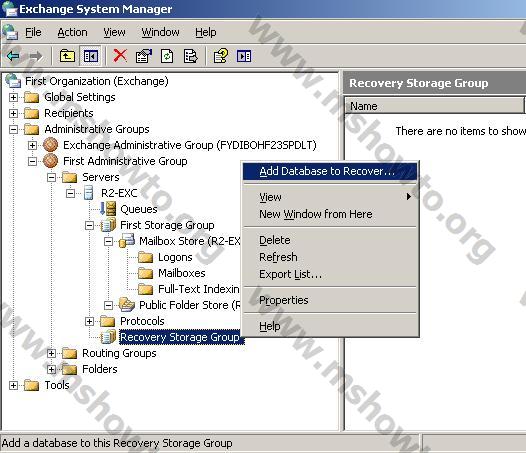Toggle the Show/Hide Console Tree icon
This screenshot has width=526, height=453.
click(91, 56)
